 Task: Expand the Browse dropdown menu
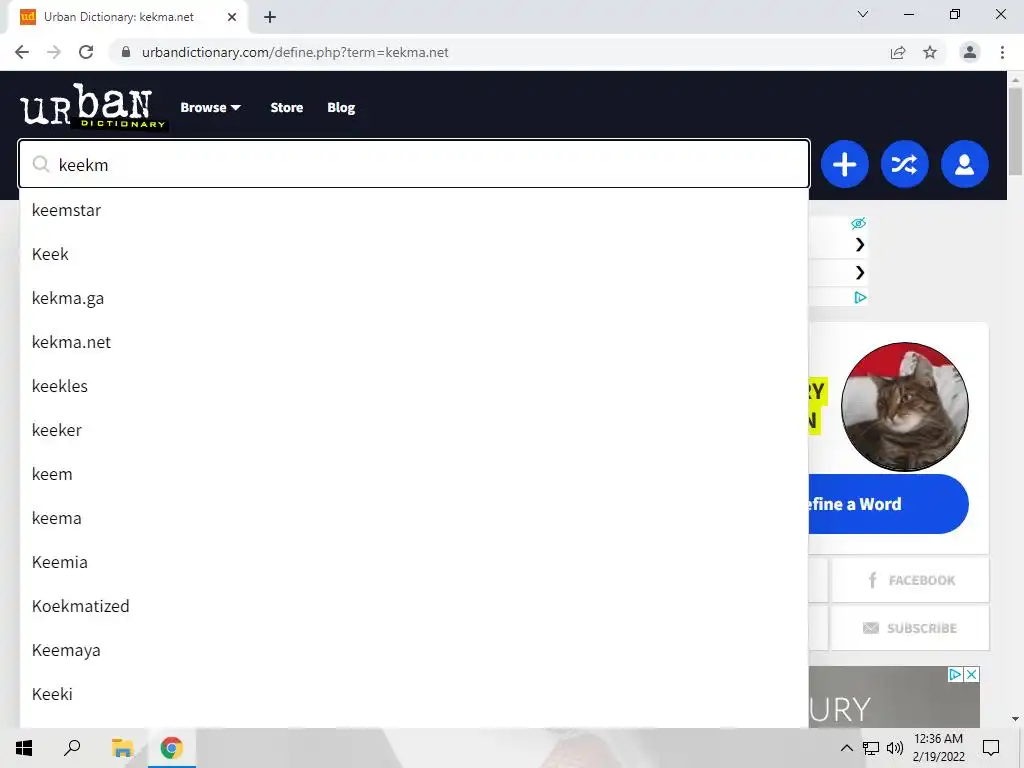tap(210, 108)
